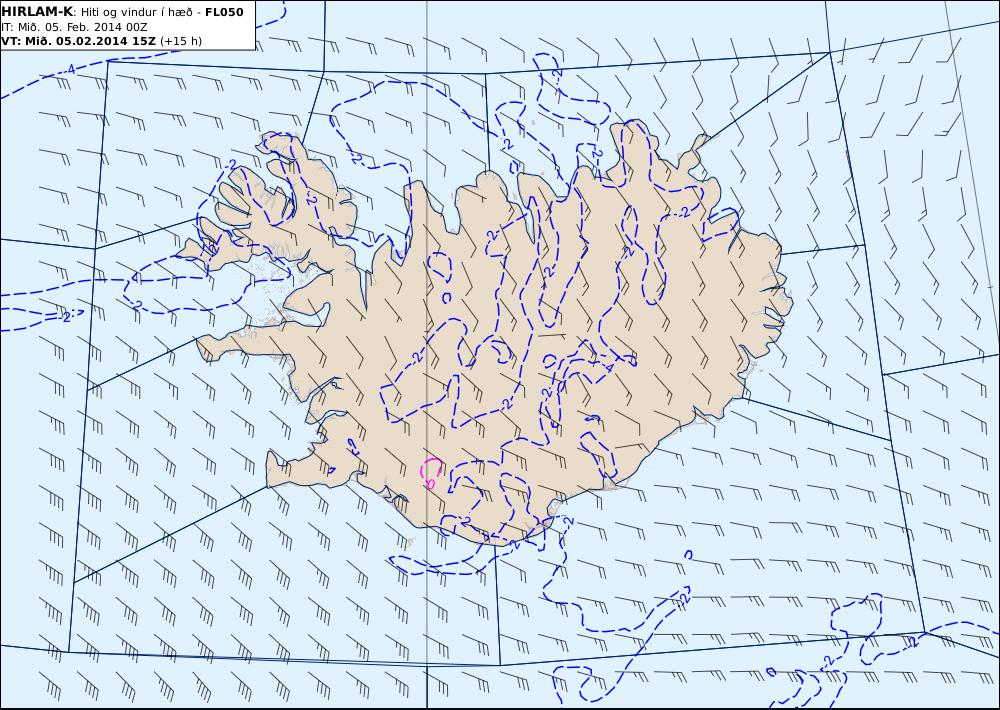The height and width of the screenshot is (710, 1000).
Task: Click the magenta "0" isotherm label
Action: click(431, 483)
